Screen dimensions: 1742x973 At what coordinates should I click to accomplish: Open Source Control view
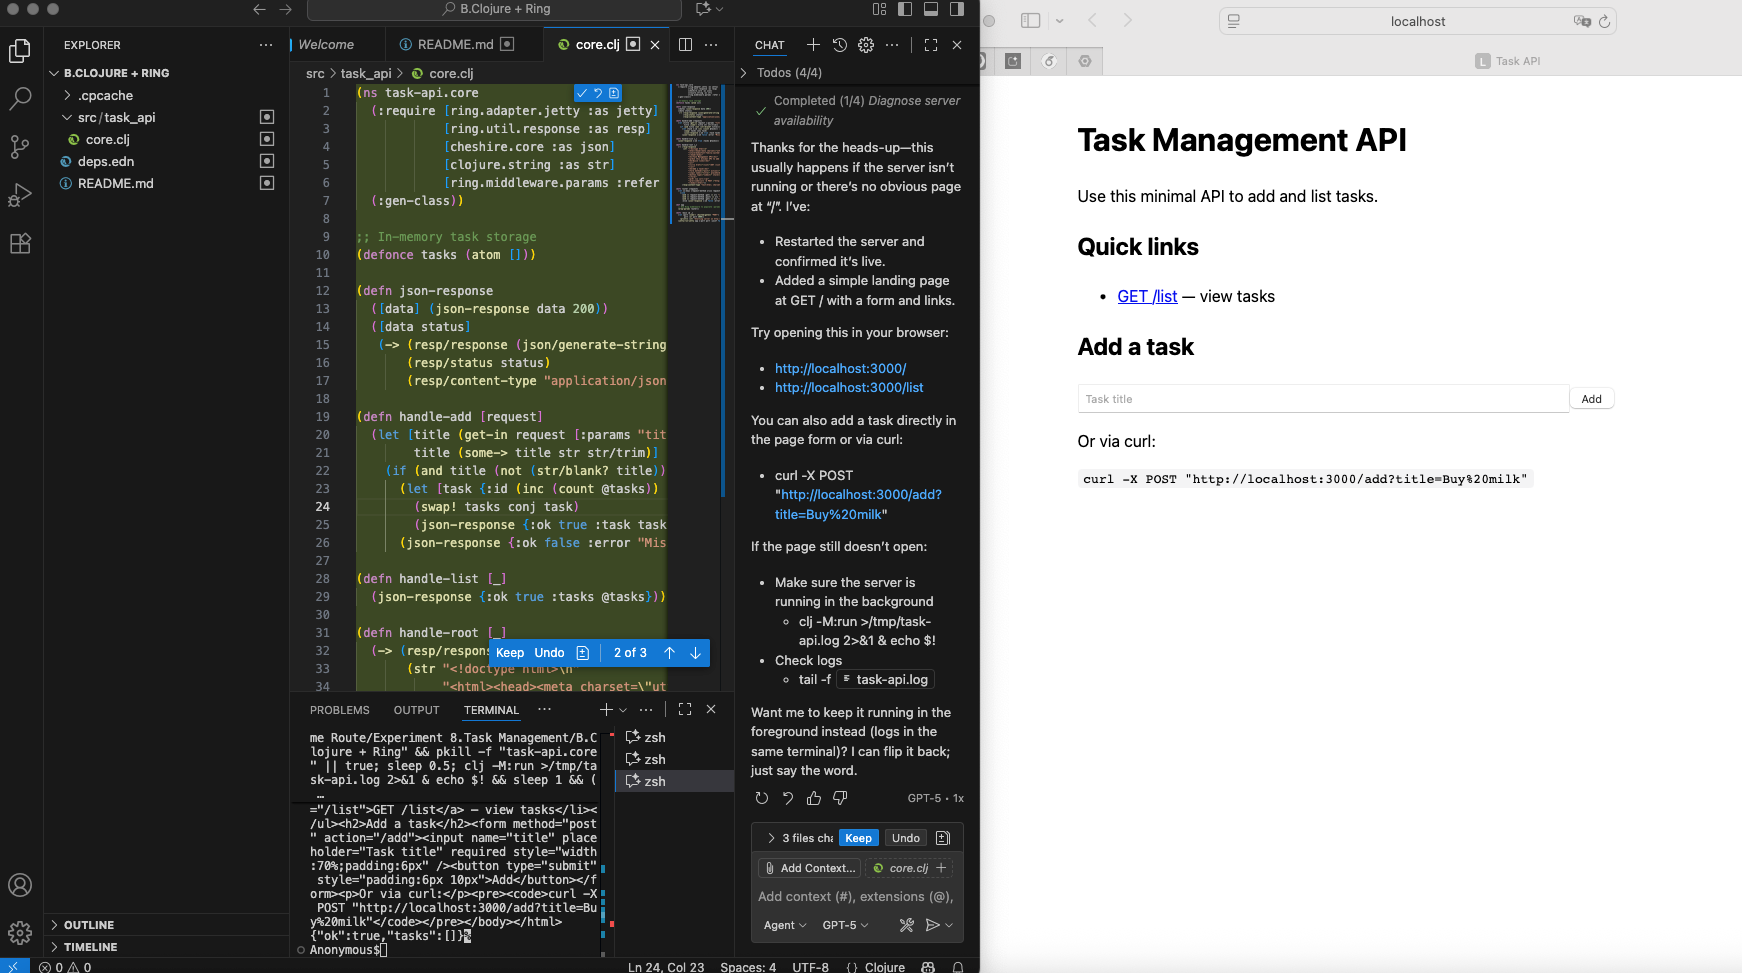click(20, 147)
